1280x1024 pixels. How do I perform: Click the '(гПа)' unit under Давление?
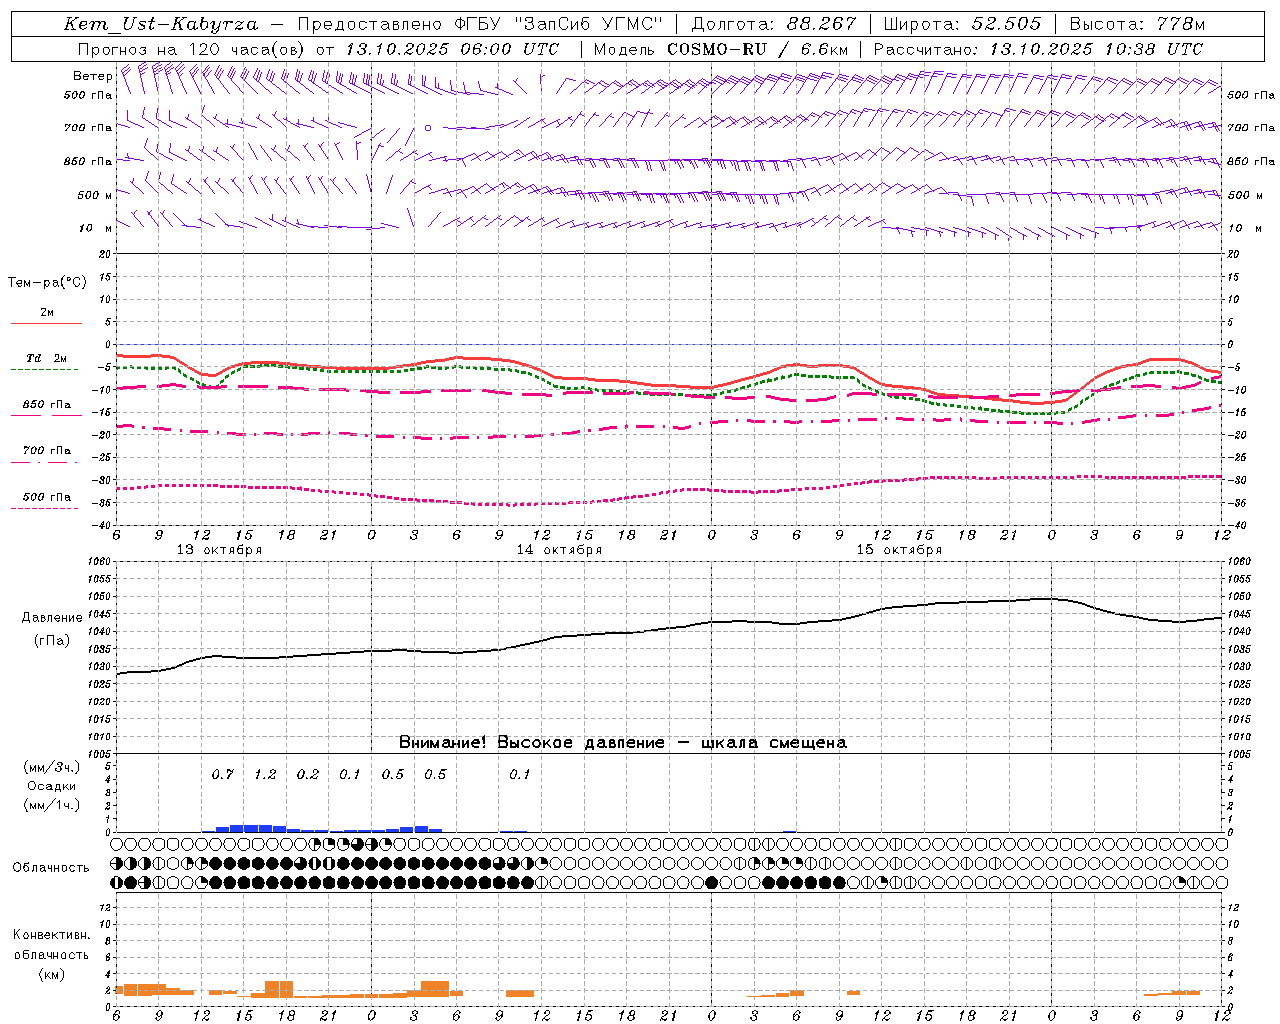(x=52, y=641)
